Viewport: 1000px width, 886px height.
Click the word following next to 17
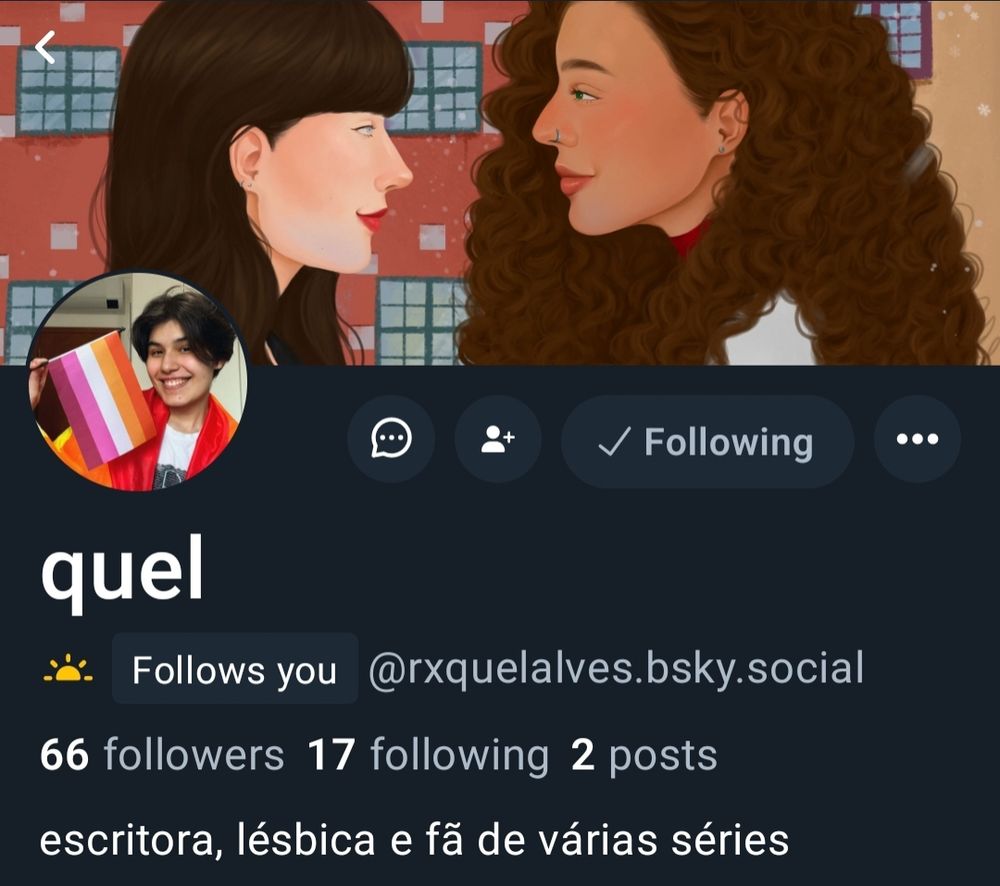(x=459, y=756)
